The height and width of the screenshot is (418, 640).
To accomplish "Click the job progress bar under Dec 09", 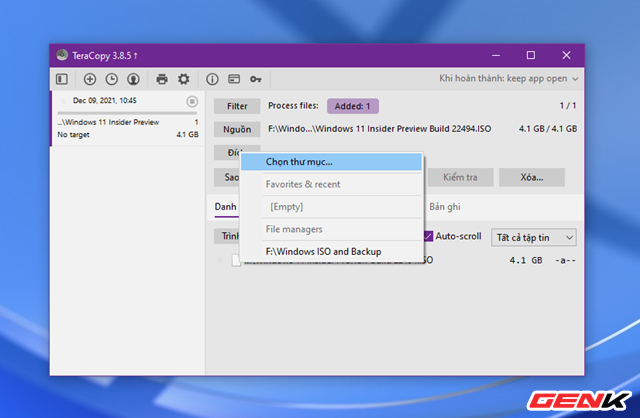I will tap(127, 113).
